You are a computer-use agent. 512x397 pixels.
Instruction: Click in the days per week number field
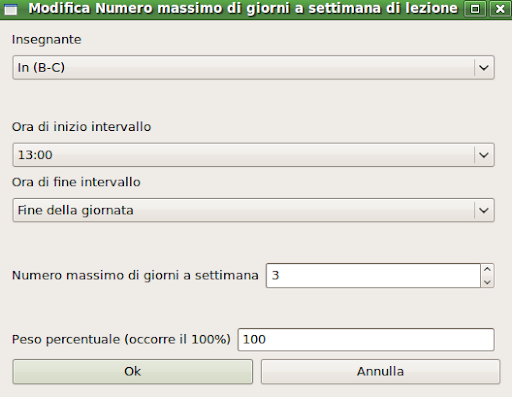373,275
